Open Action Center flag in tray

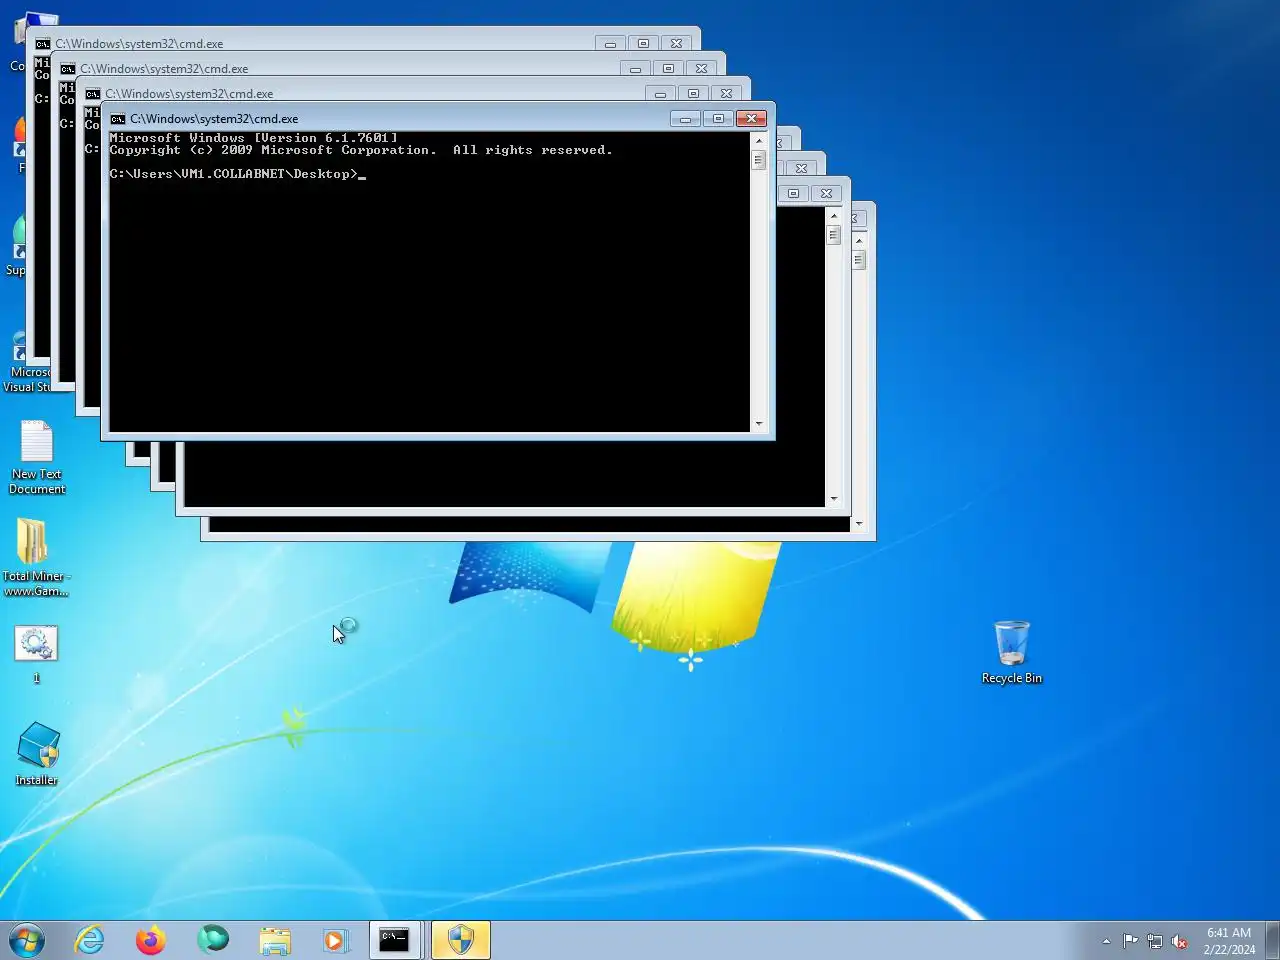click(x=1130, y=941)
